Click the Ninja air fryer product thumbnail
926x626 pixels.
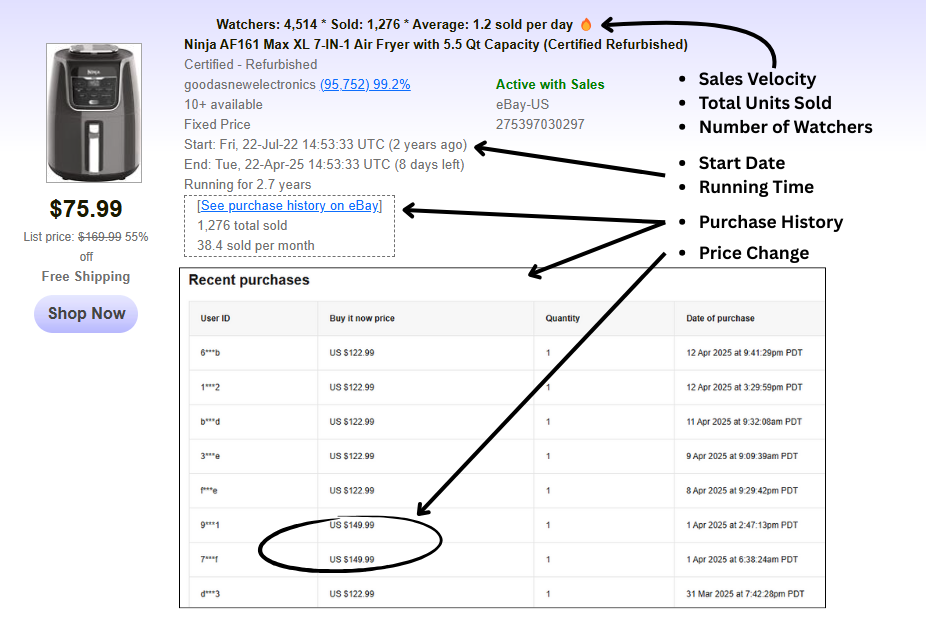click(86, 112)
